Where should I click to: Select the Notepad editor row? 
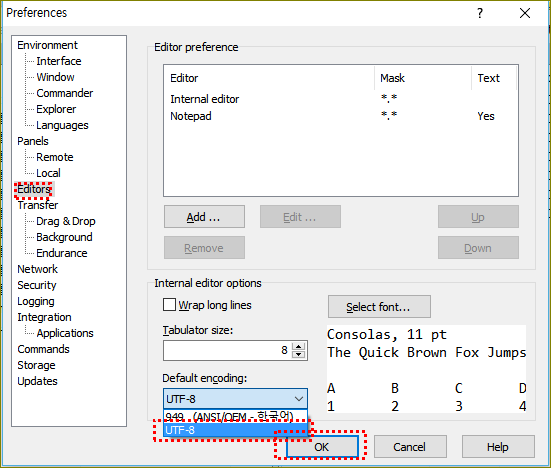coord(340,116)
